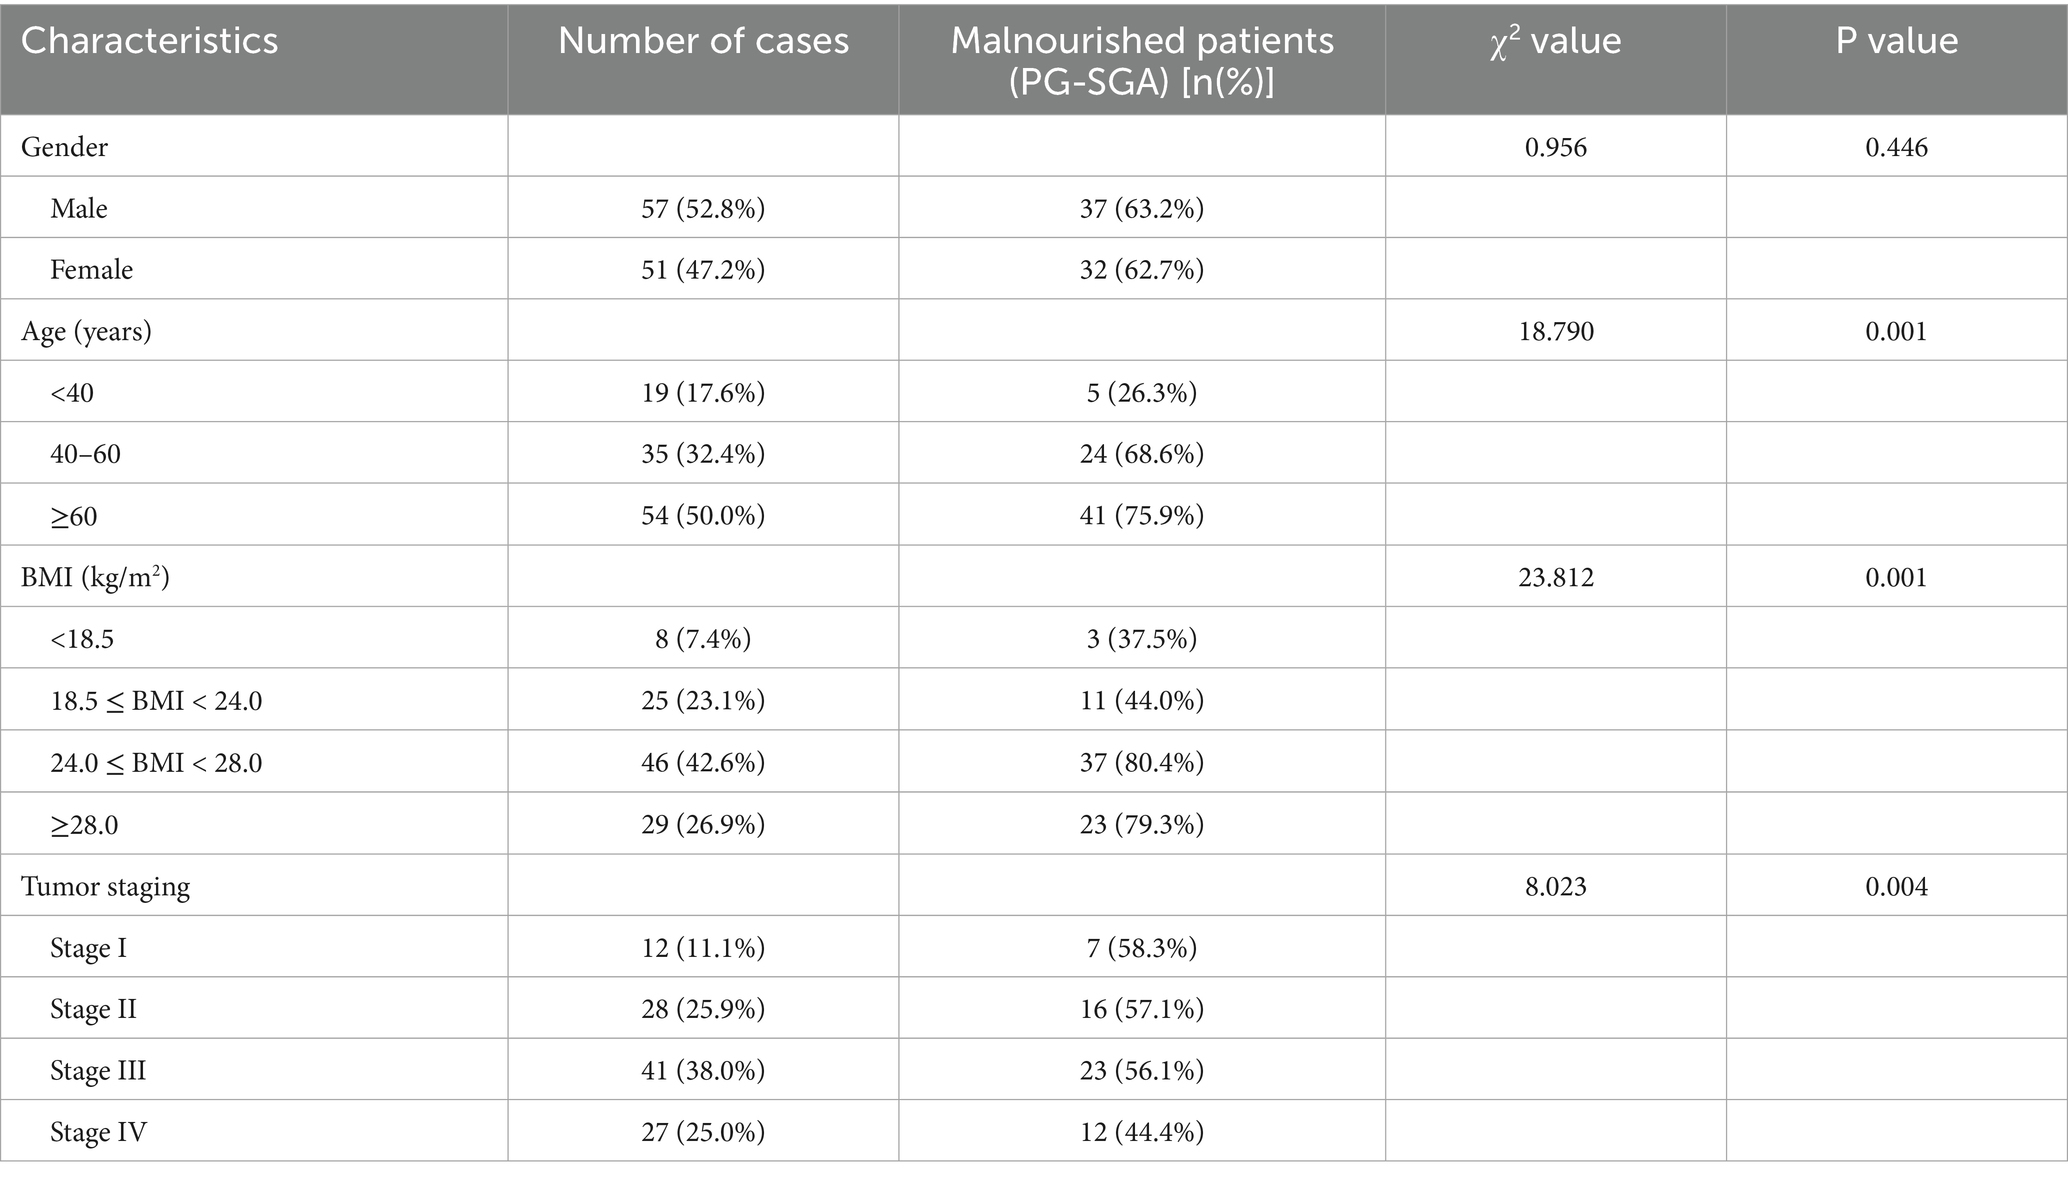The height and width of the screenshot is (1179, 2068).
Task: Click the 40–60 age group label
Action: [x=85, y=454]
